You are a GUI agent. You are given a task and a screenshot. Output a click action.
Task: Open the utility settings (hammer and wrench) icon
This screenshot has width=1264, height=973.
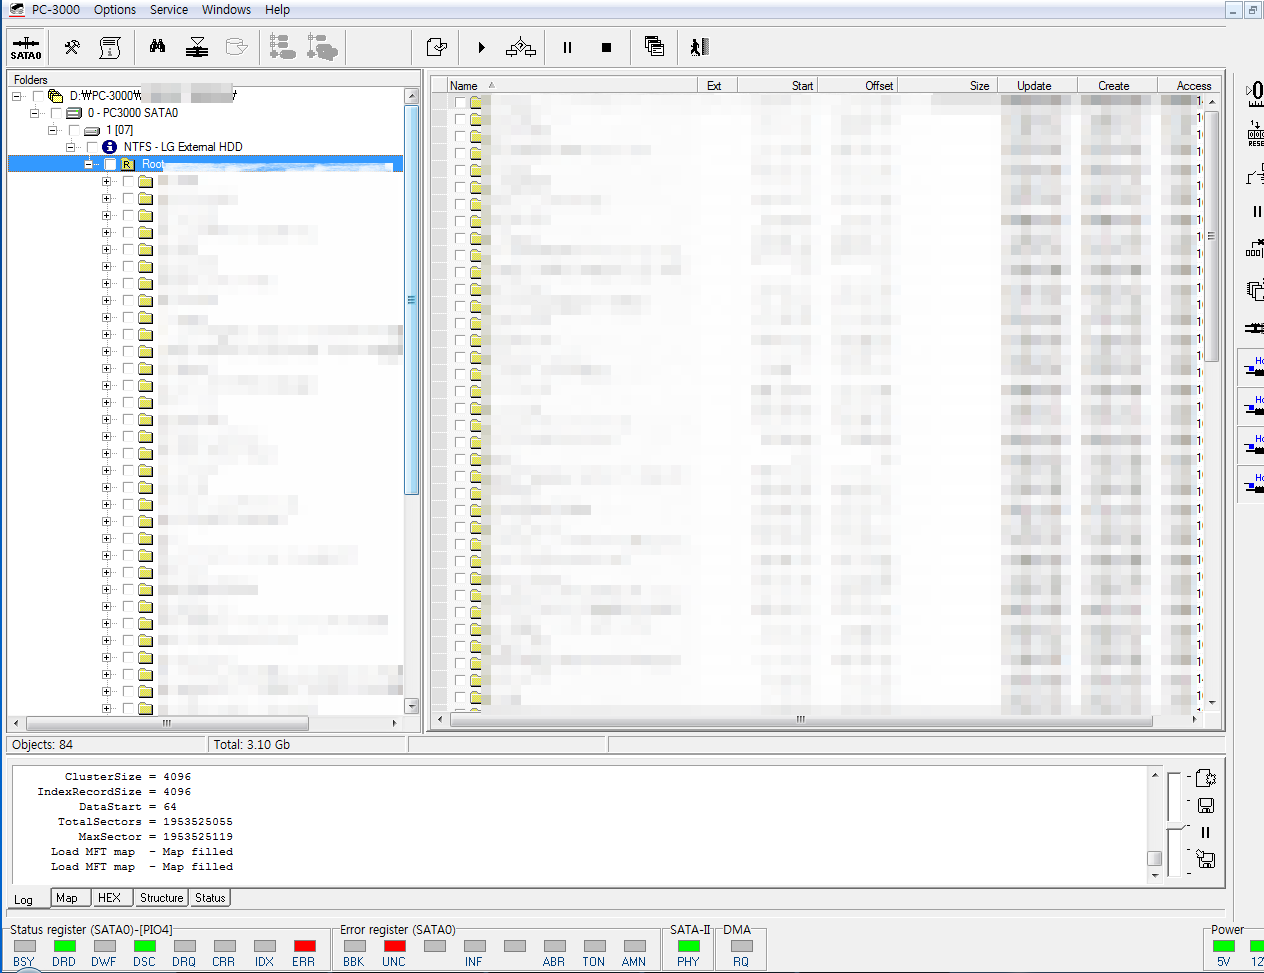(71, 47)
